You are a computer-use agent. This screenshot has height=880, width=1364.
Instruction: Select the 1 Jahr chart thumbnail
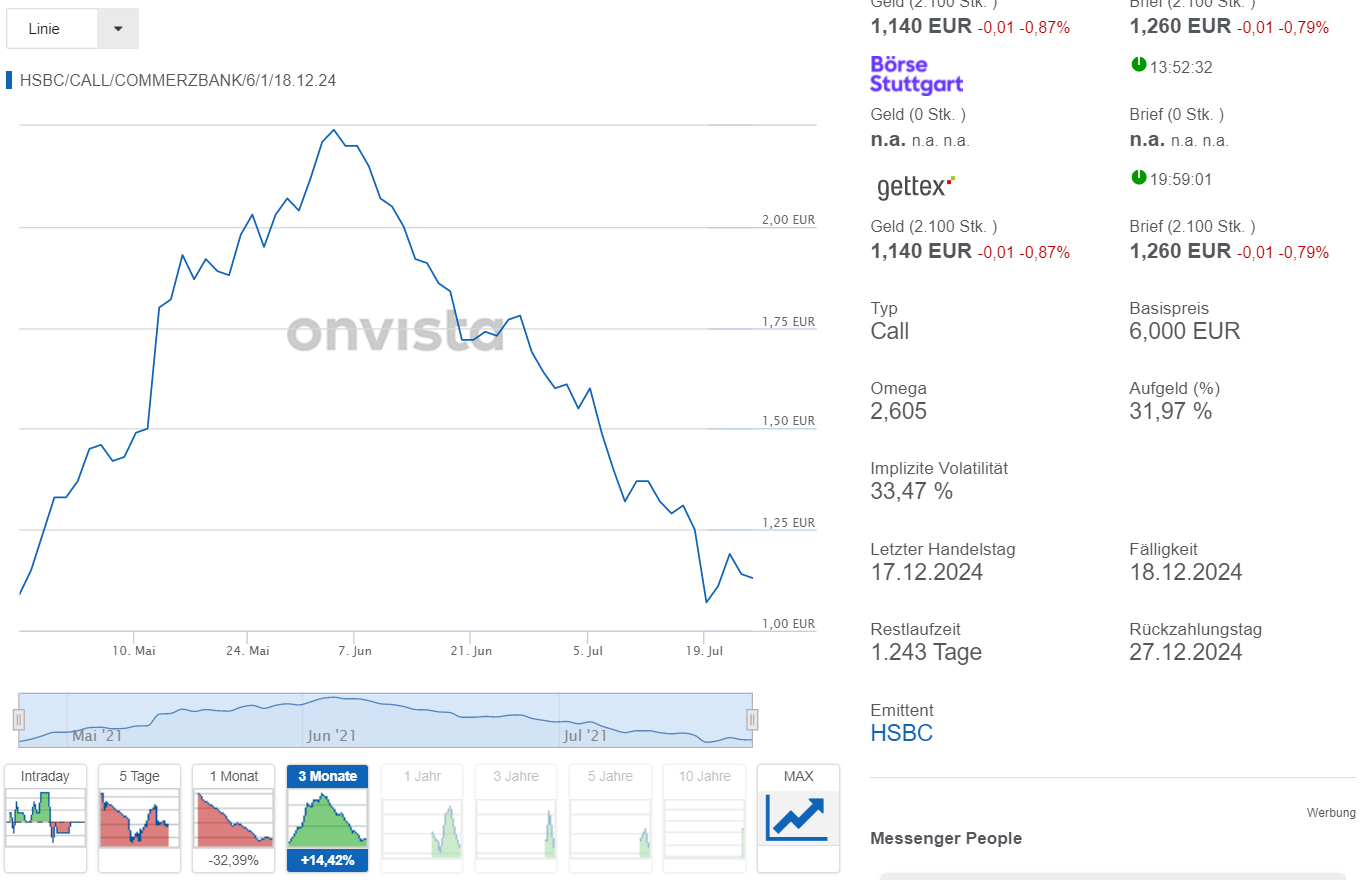point(421,818)
